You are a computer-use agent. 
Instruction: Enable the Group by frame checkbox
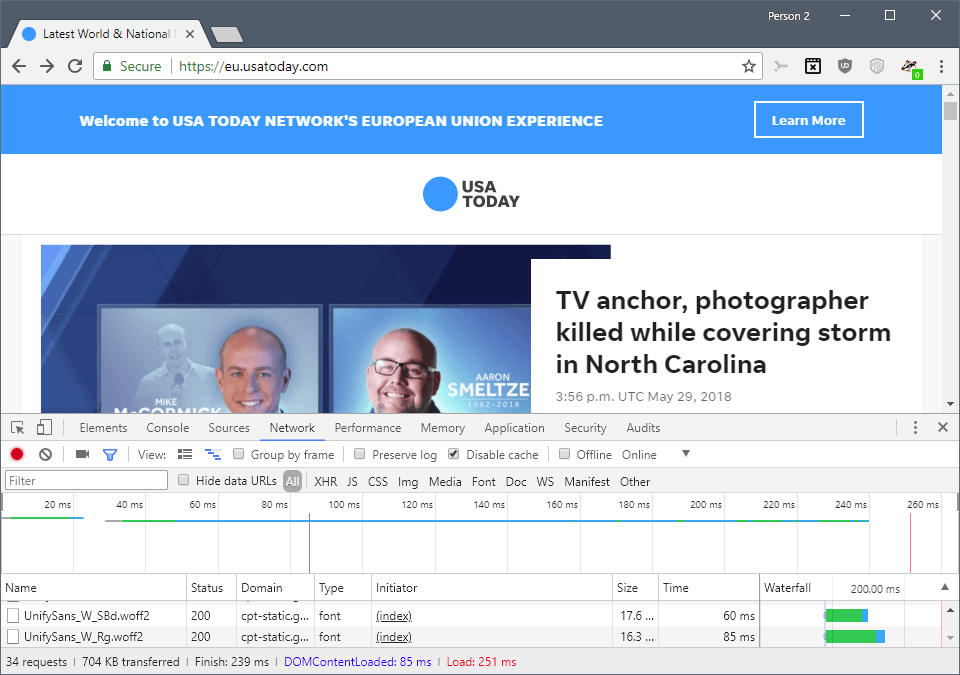coord(239,454)
